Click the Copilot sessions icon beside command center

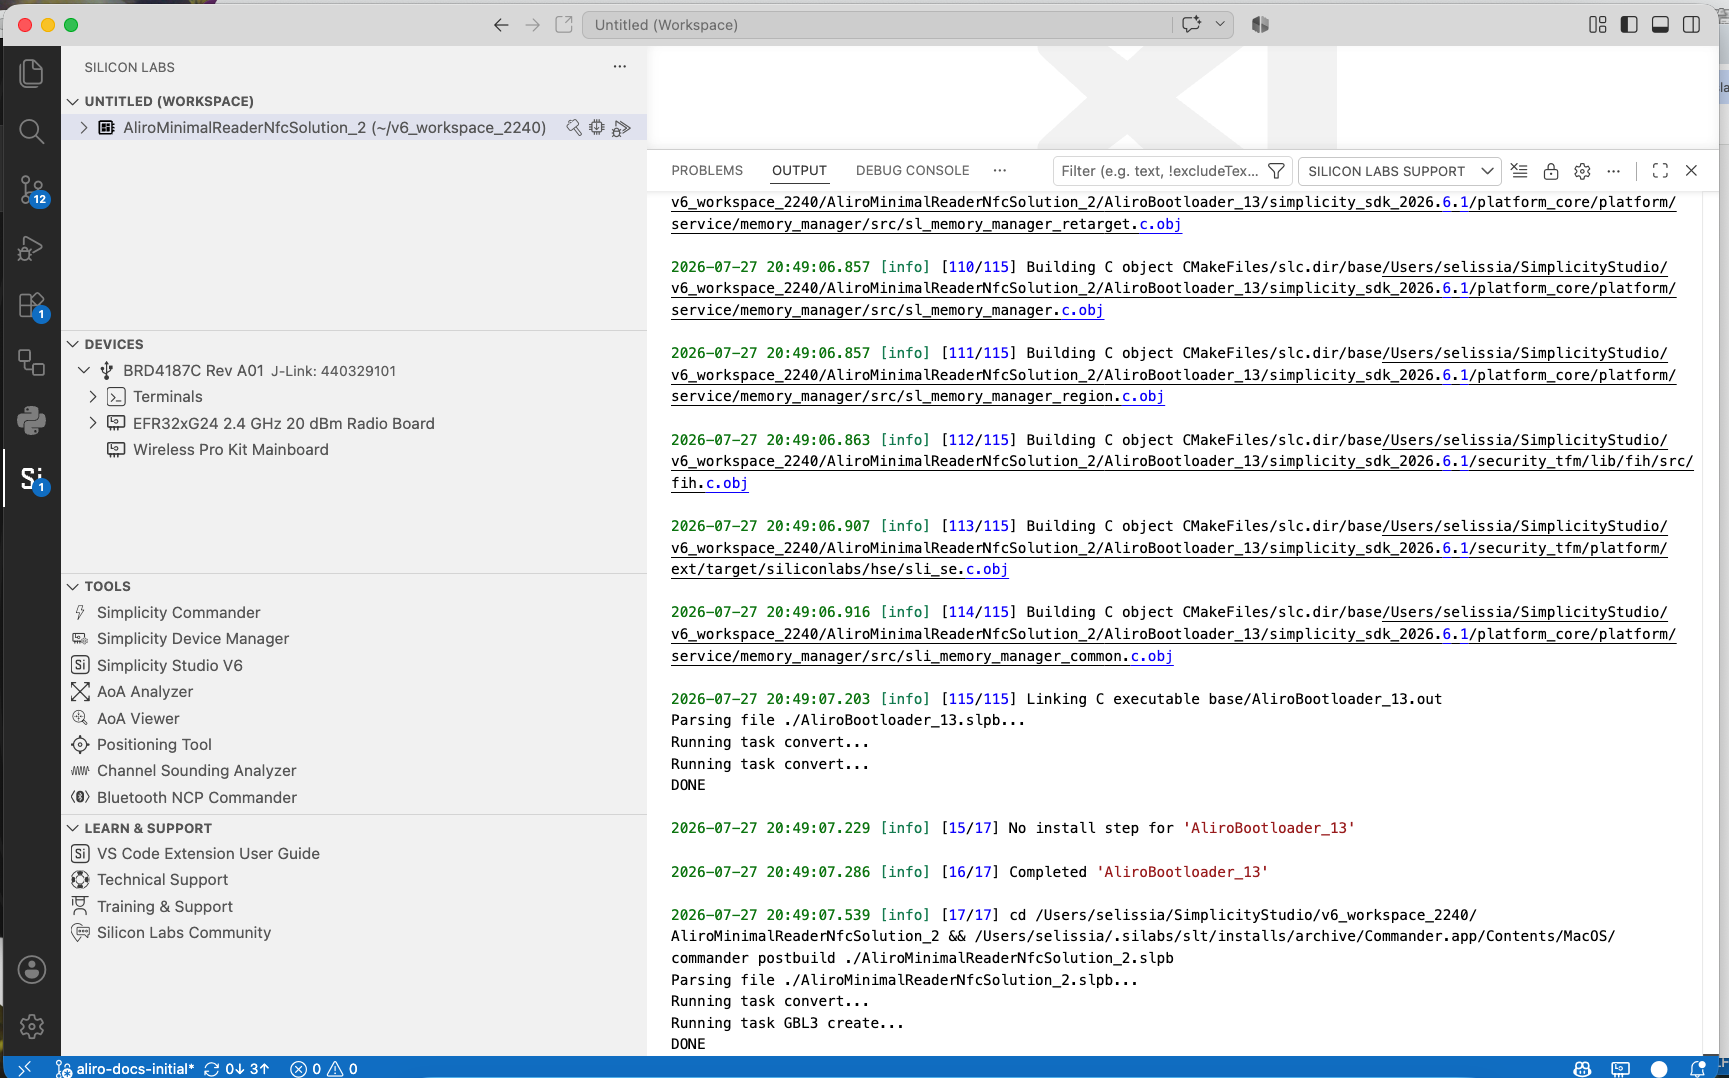tap(1260, 25)
